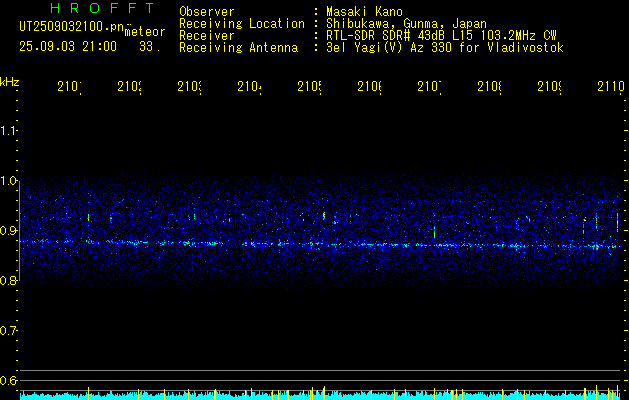Click the Receiving Location label
The image size is (629, 400).
click(242, 24)
